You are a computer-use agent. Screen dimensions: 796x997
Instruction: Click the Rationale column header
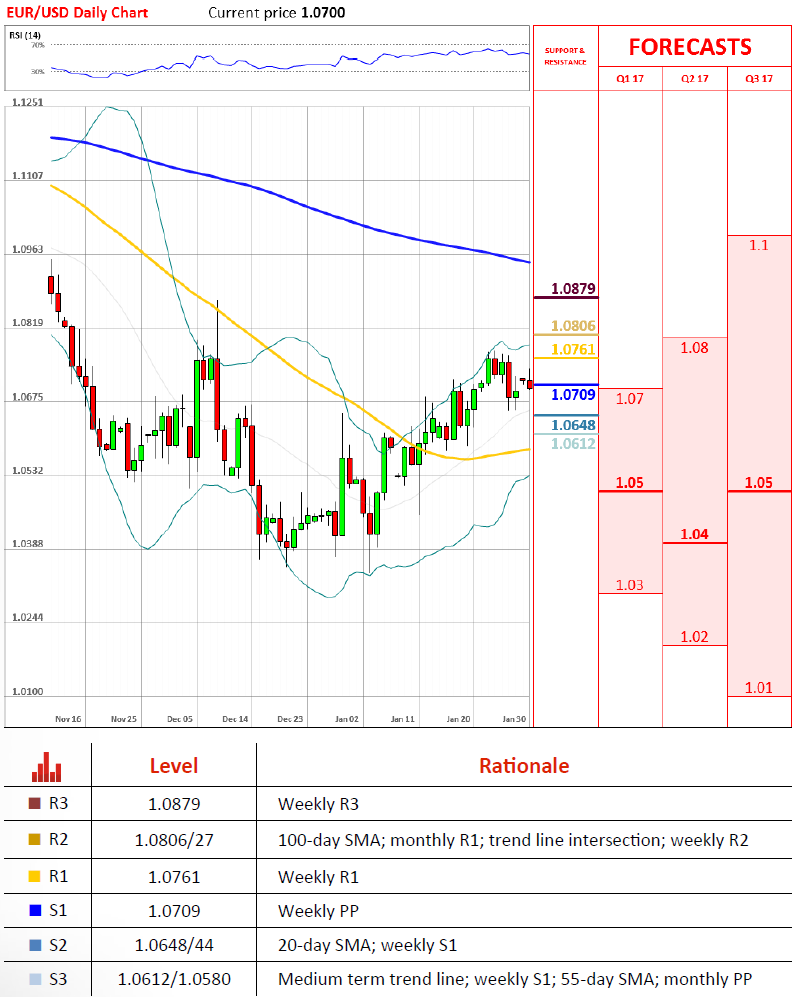pyautogui.click(x=524, y=766)
